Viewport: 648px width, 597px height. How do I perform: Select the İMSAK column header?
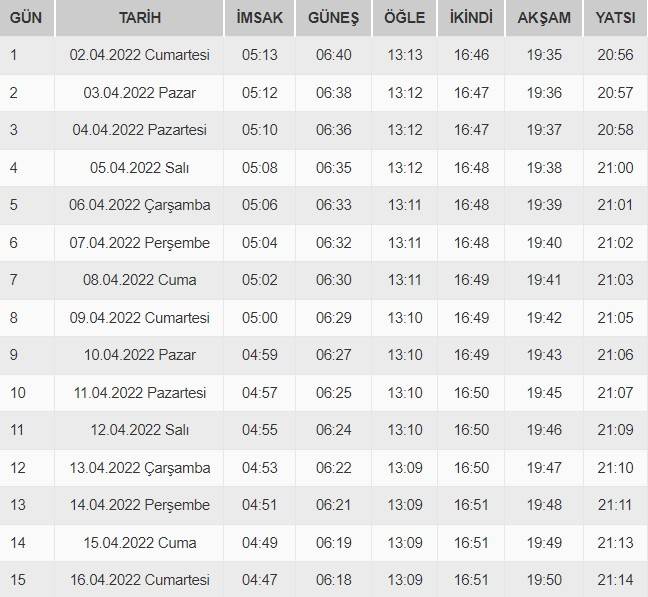260,18
